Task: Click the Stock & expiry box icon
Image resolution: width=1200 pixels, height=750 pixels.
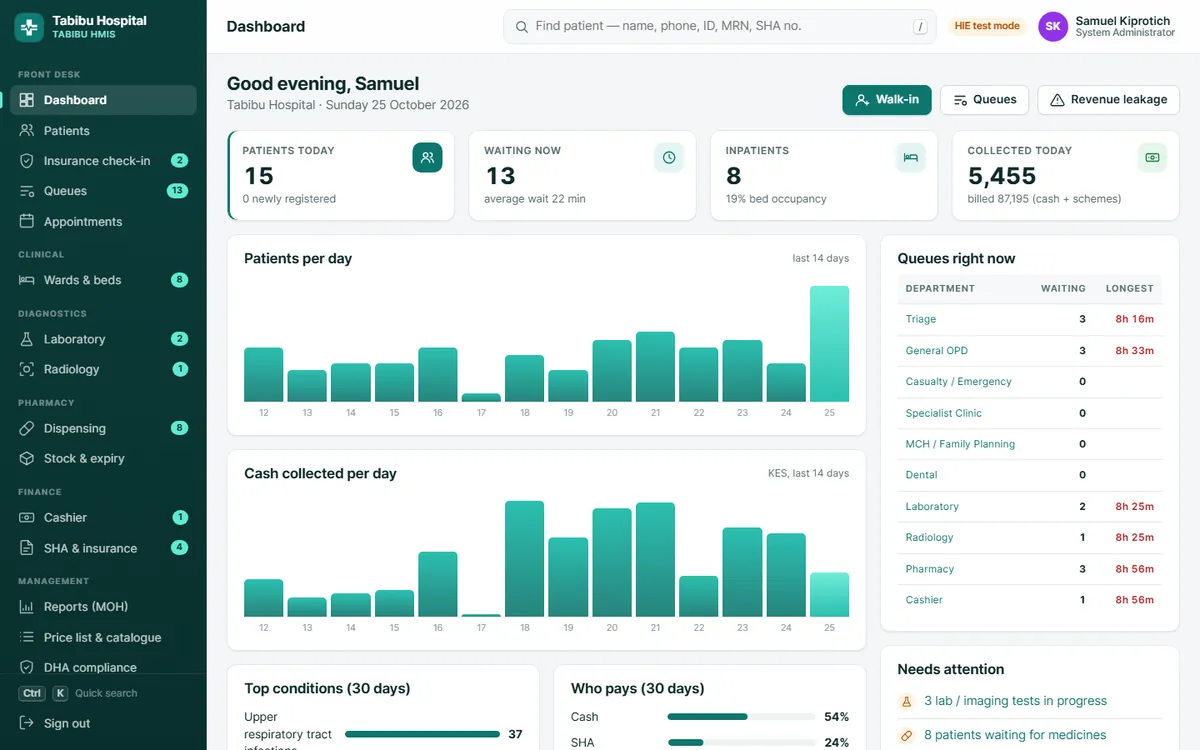Action: coord(27,458)
